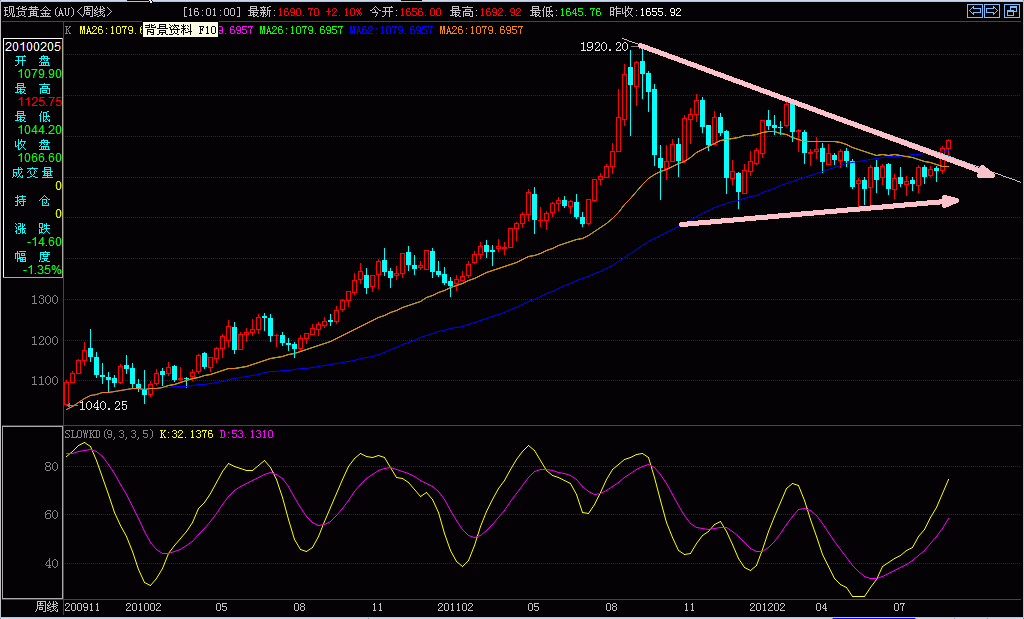Click the SLOWKD(9,3,3,5) indicator name
Image resolution: width=1024 pixels, height=619 pixels.
[110, 434]
